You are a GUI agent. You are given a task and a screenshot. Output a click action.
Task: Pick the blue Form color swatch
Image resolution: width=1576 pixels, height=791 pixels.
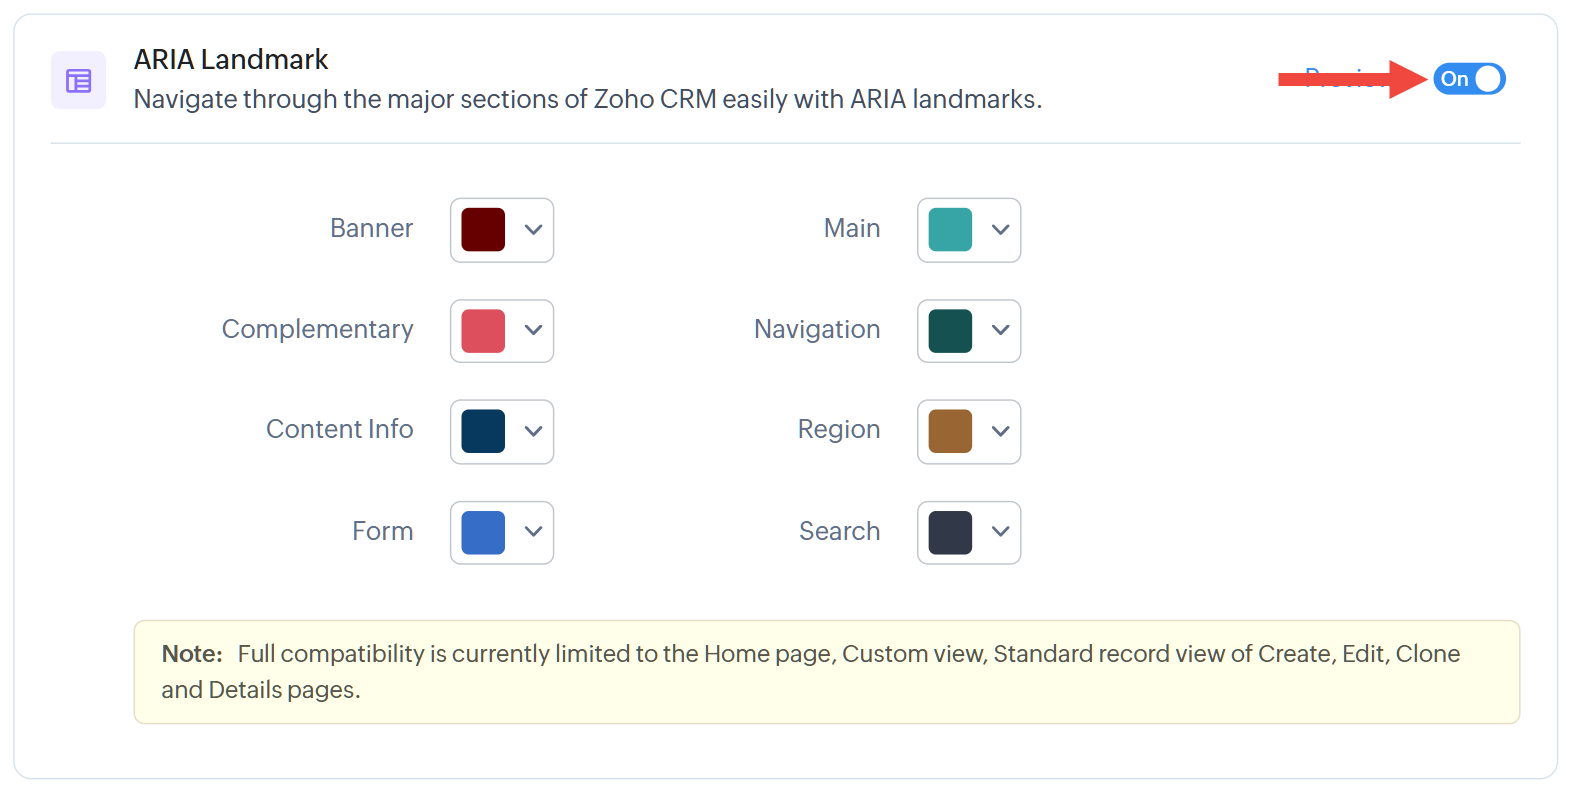coord(483,532)
